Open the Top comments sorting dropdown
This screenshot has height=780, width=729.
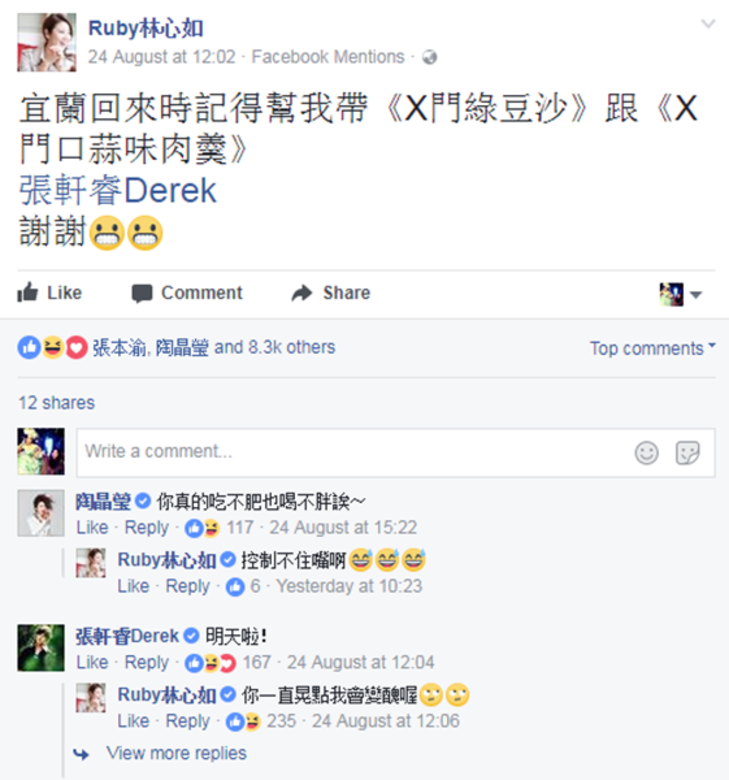(652, 348)
